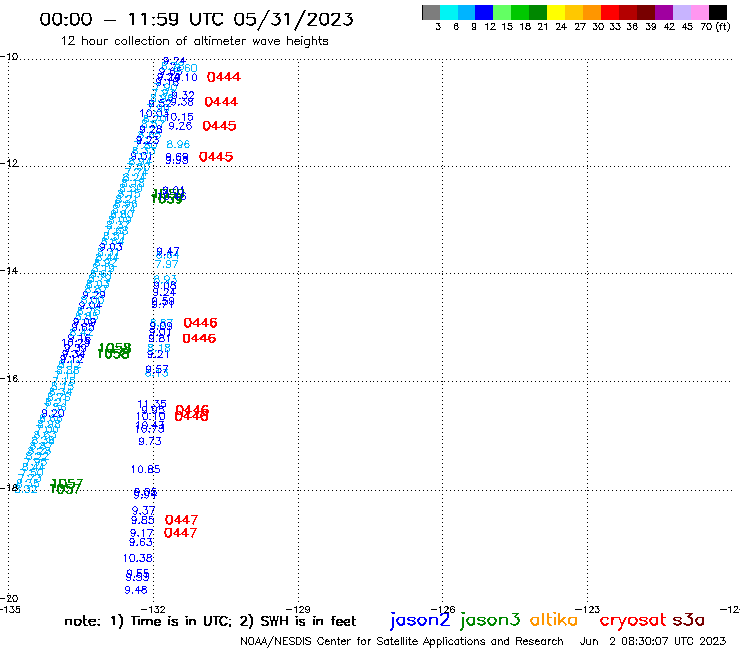Click the light blue value 8.96

coord(178,144)
